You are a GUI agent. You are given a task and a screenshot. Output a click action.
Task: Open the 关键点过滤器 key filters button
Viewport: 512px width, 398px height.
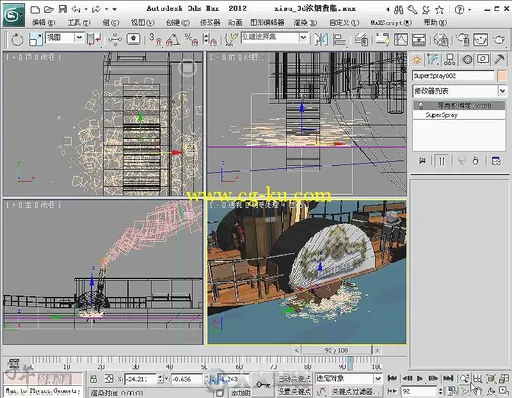pos(356,391)
